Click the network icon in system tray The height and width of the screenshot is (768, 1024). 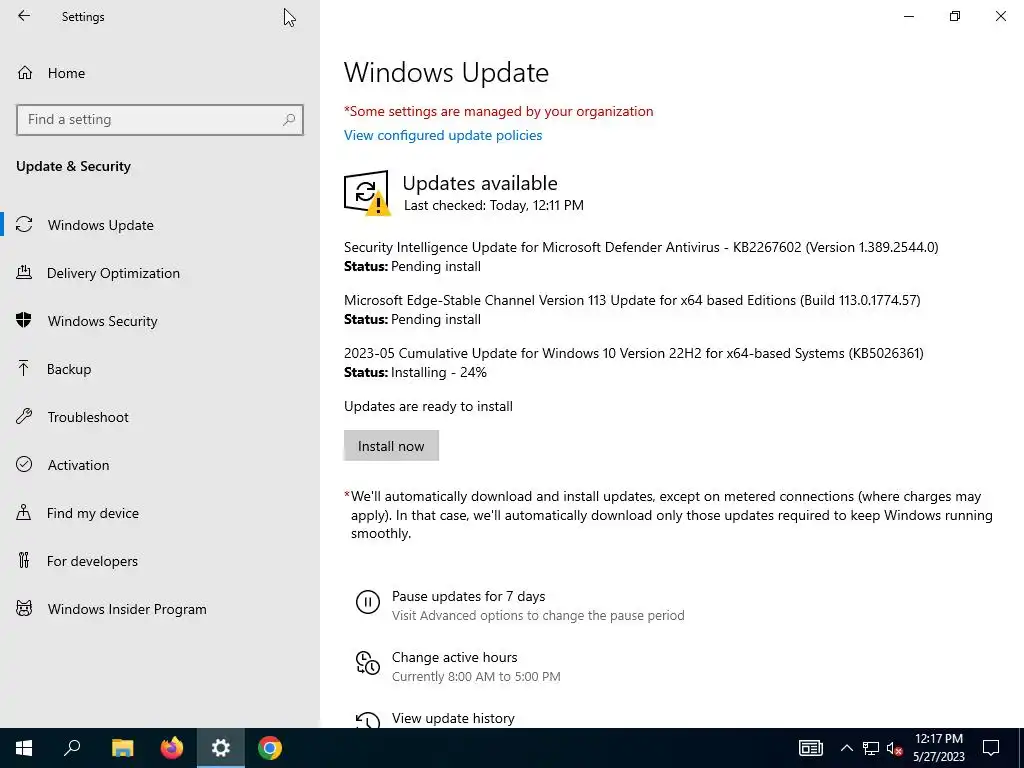(871, 748)
